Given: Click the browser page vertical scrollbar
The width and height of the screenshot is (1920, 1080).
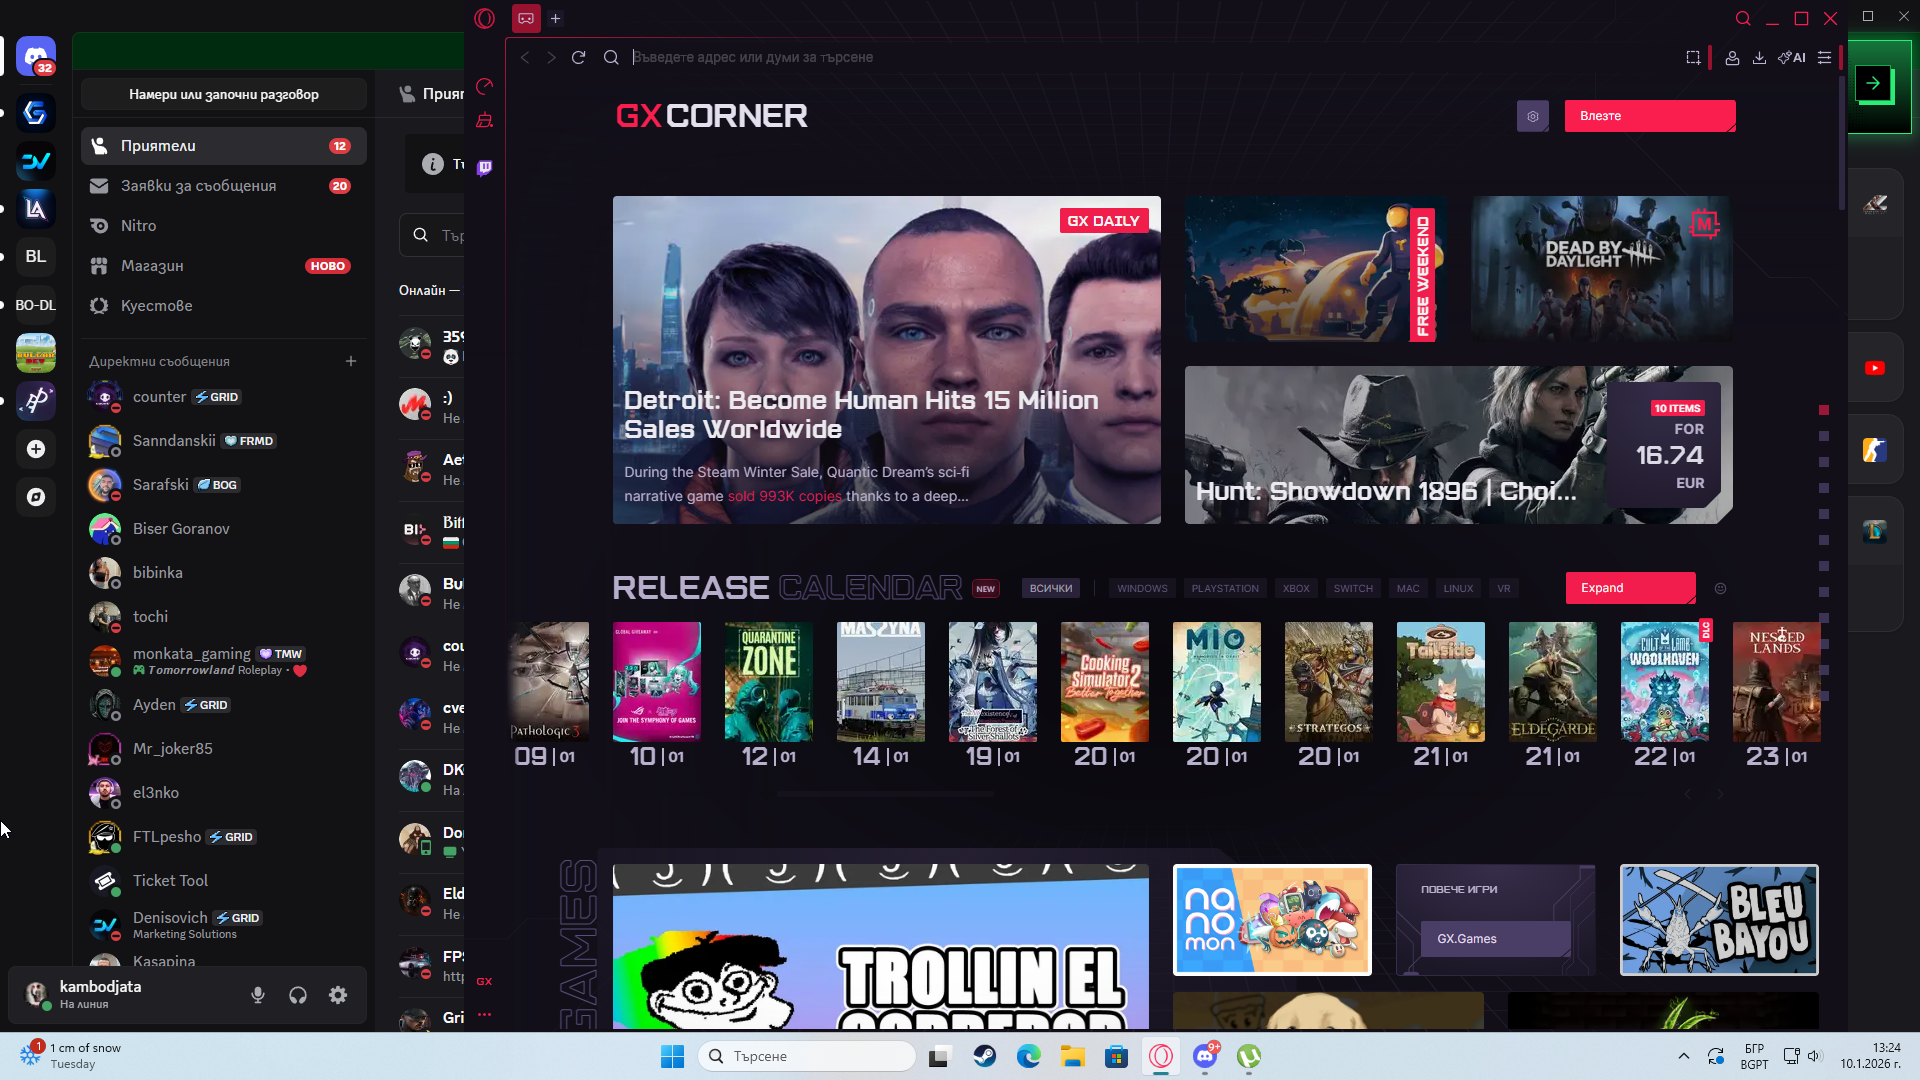Looking at the screenshot, I should pyautogui.click(x=1841, y=140).
